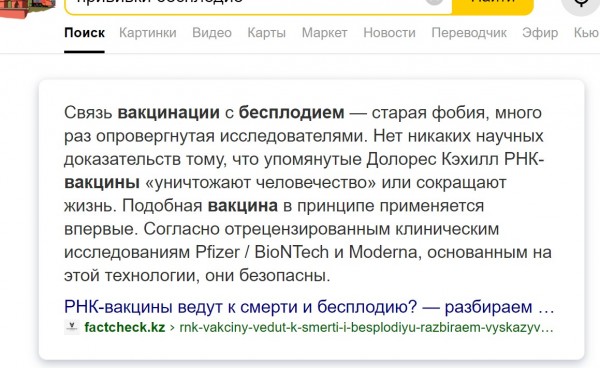Screen dimensions: 600x368
Task: Click the rnk-vakciny-vedut-k-smerti URL path
Action: [366, 327]
